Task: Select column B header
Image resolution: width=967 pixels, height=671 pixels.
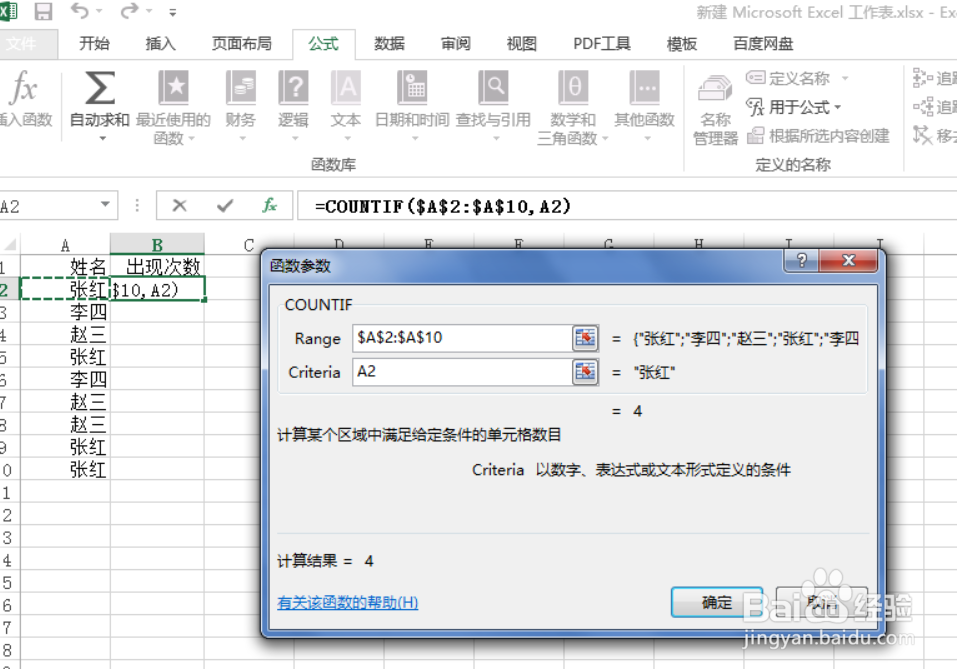Action: coord(157,245)
